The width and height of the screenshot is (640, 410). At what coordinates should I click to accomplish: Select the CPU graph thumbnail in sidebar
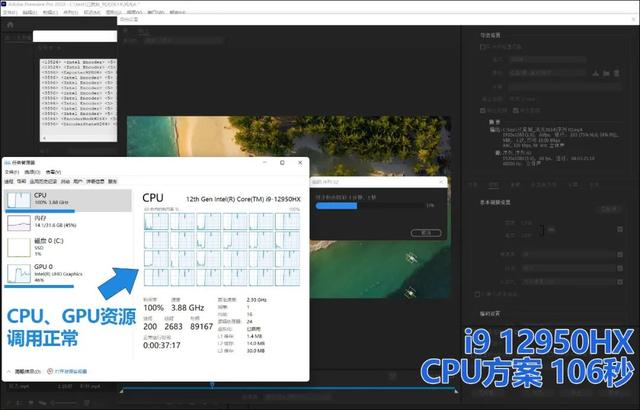pos(19,200)
